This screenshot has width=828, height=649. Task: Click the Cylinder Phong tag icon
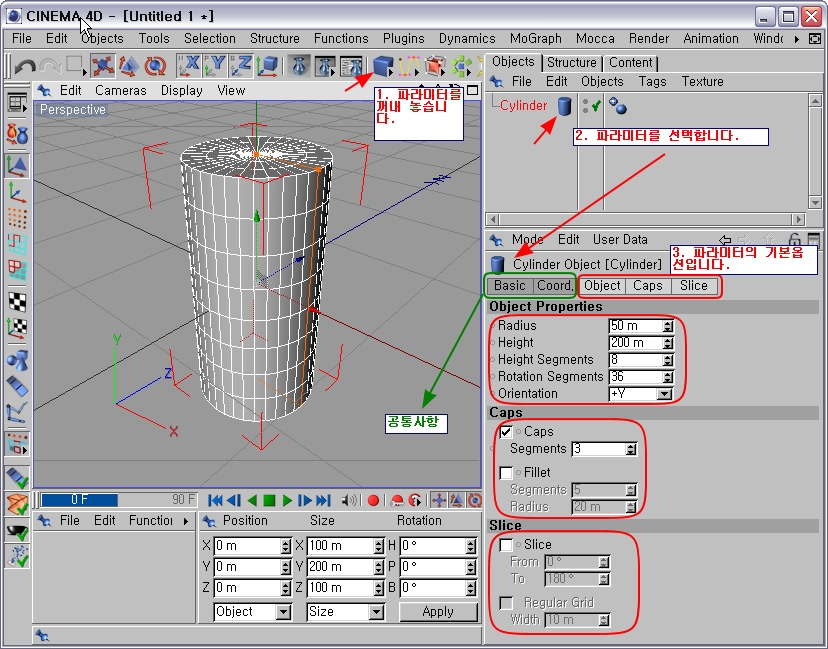point(617,106)
